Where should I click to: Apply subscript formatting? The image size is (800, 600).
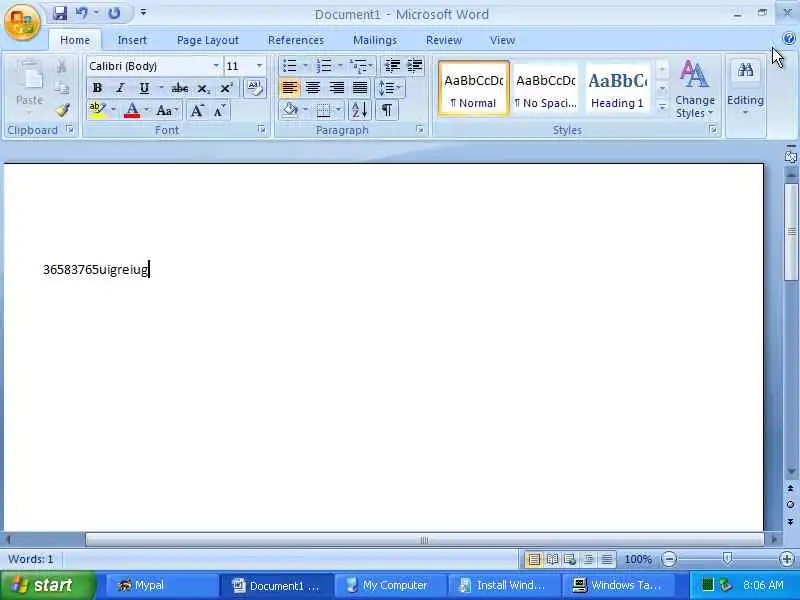(x=204, y=89)
